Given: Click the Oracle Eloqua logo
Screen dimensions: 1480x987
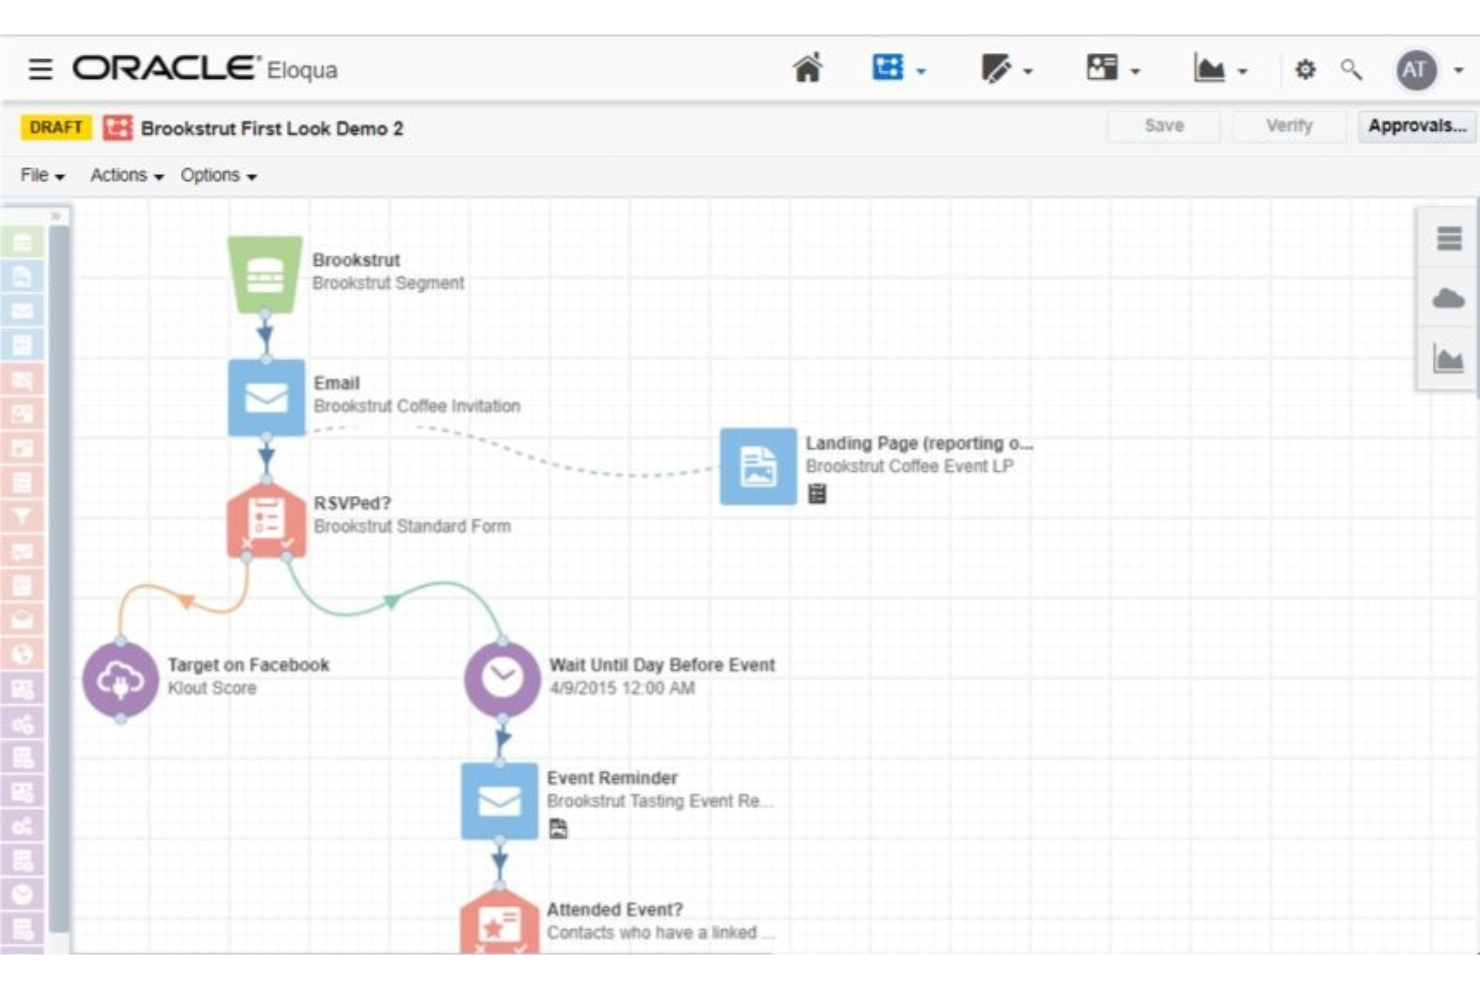Looking at the screenshot, I should coord(205,68).
